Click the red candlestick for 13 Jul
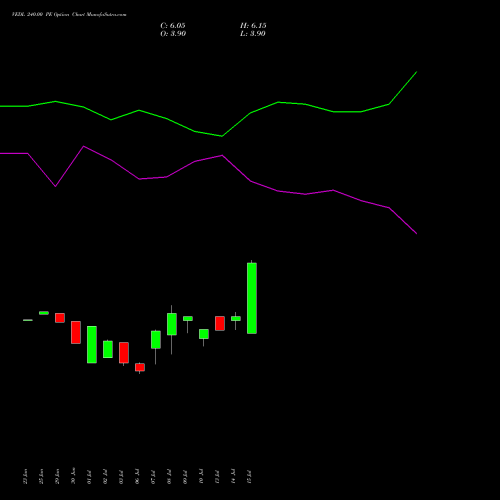Viewport: 500px width, 500px height. click(220, 323)
